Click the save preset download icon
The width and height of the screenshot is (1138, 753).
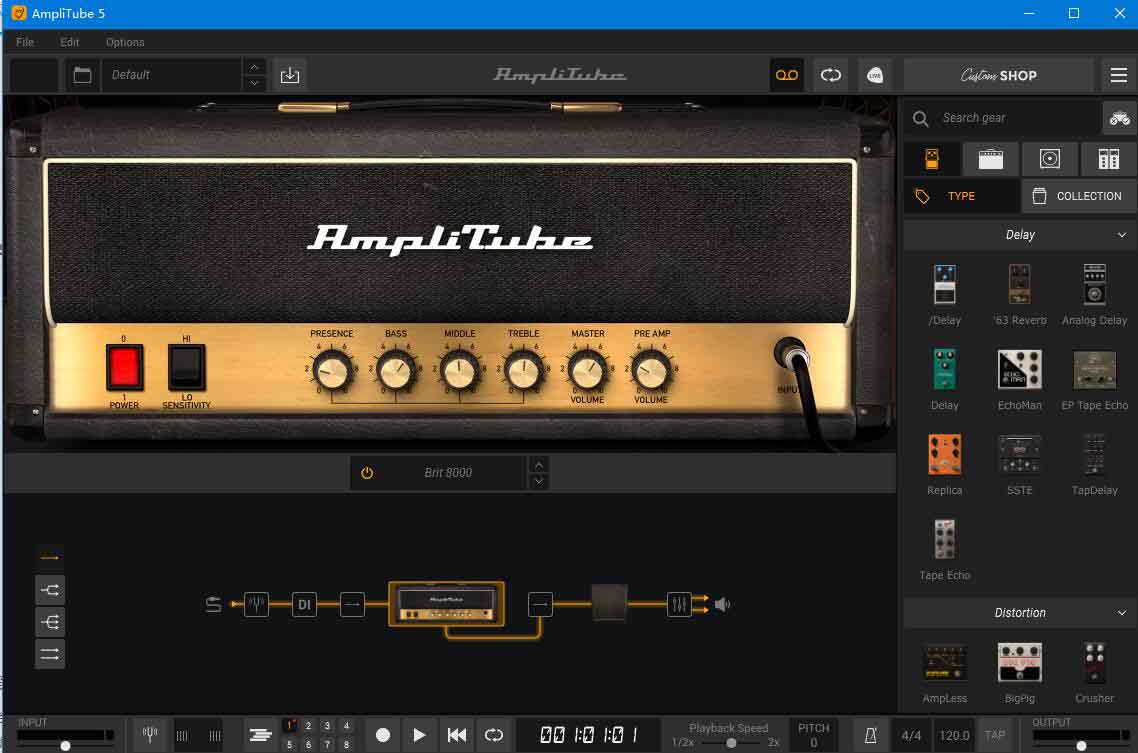click(x=290, y=75)
